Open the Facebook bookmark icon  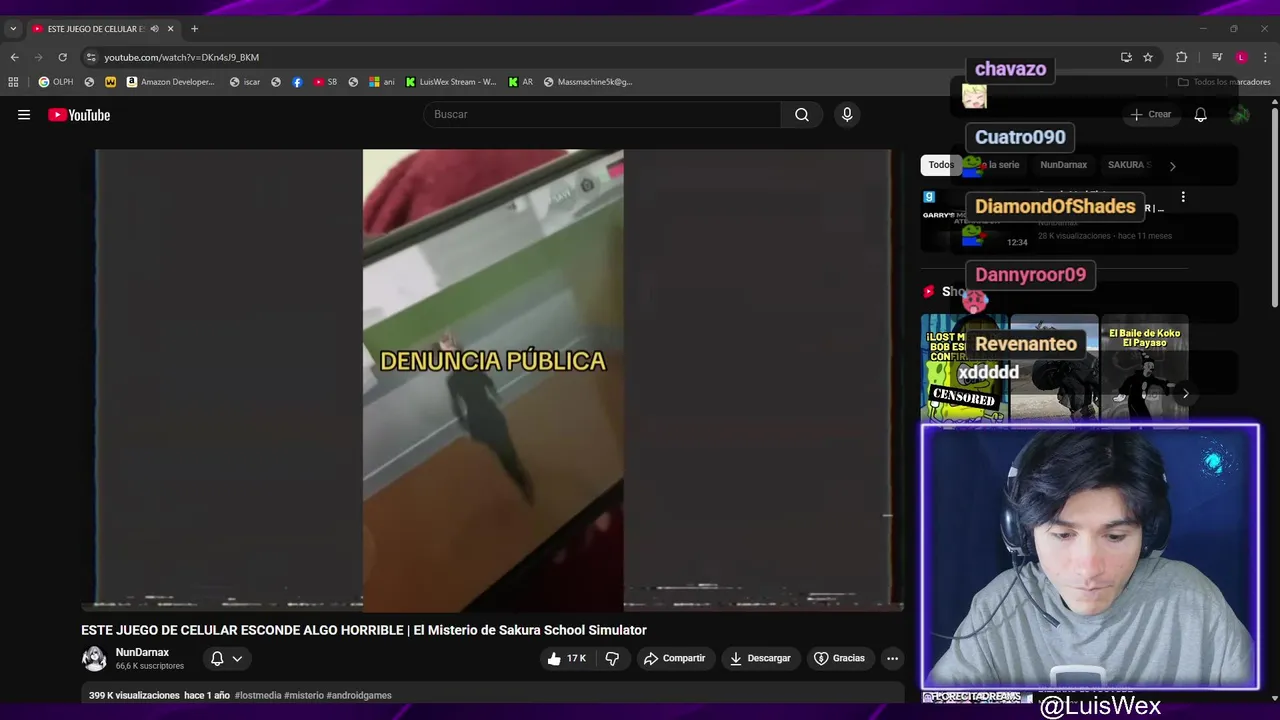[297, 82]
